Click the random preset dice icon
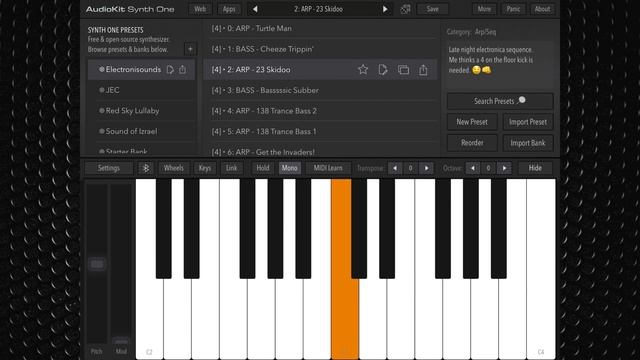 (x=405, y=9)
